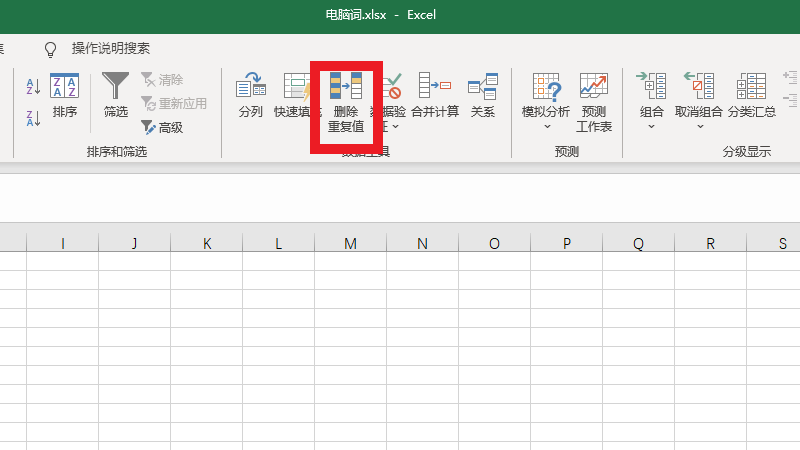Select column N header

pyautogui.click(x=422, y=243)
